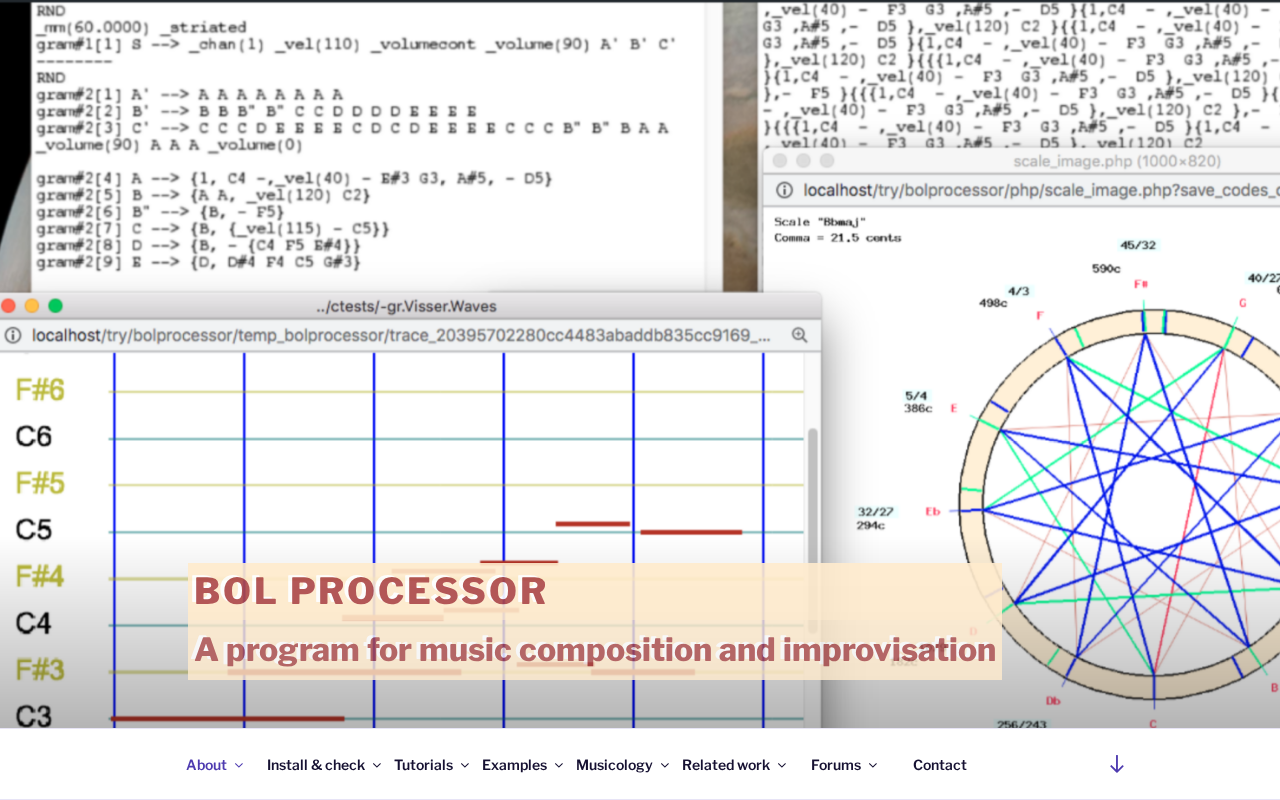Expand the Related work chevron
Screen dimensions: 1280x800
pos(782,766)
